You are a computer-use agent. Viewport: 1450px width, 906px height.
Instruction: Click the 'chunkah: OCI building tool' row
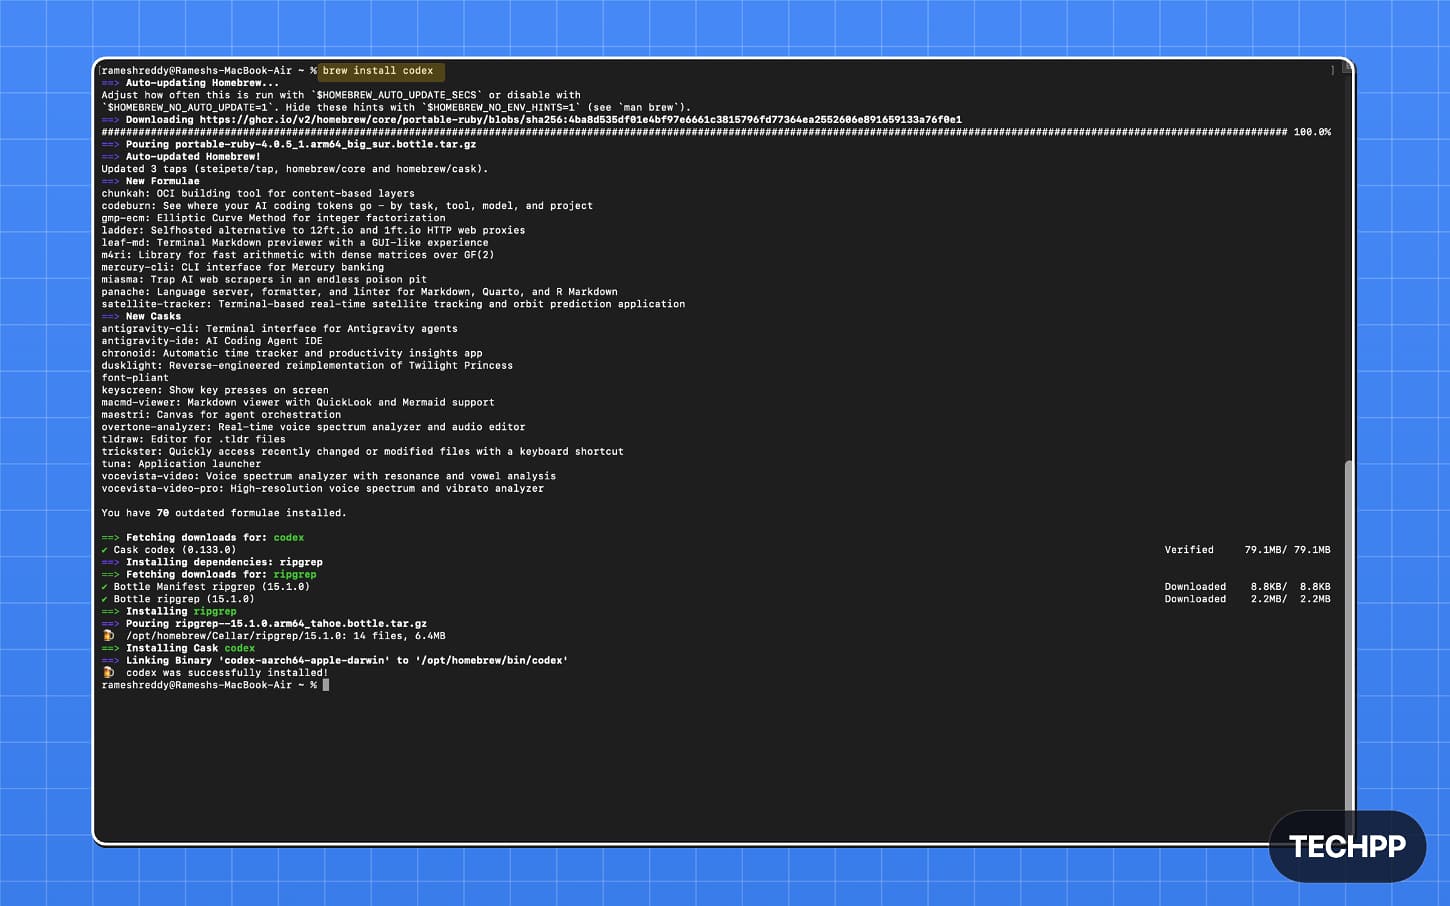[x=258, y=194]
